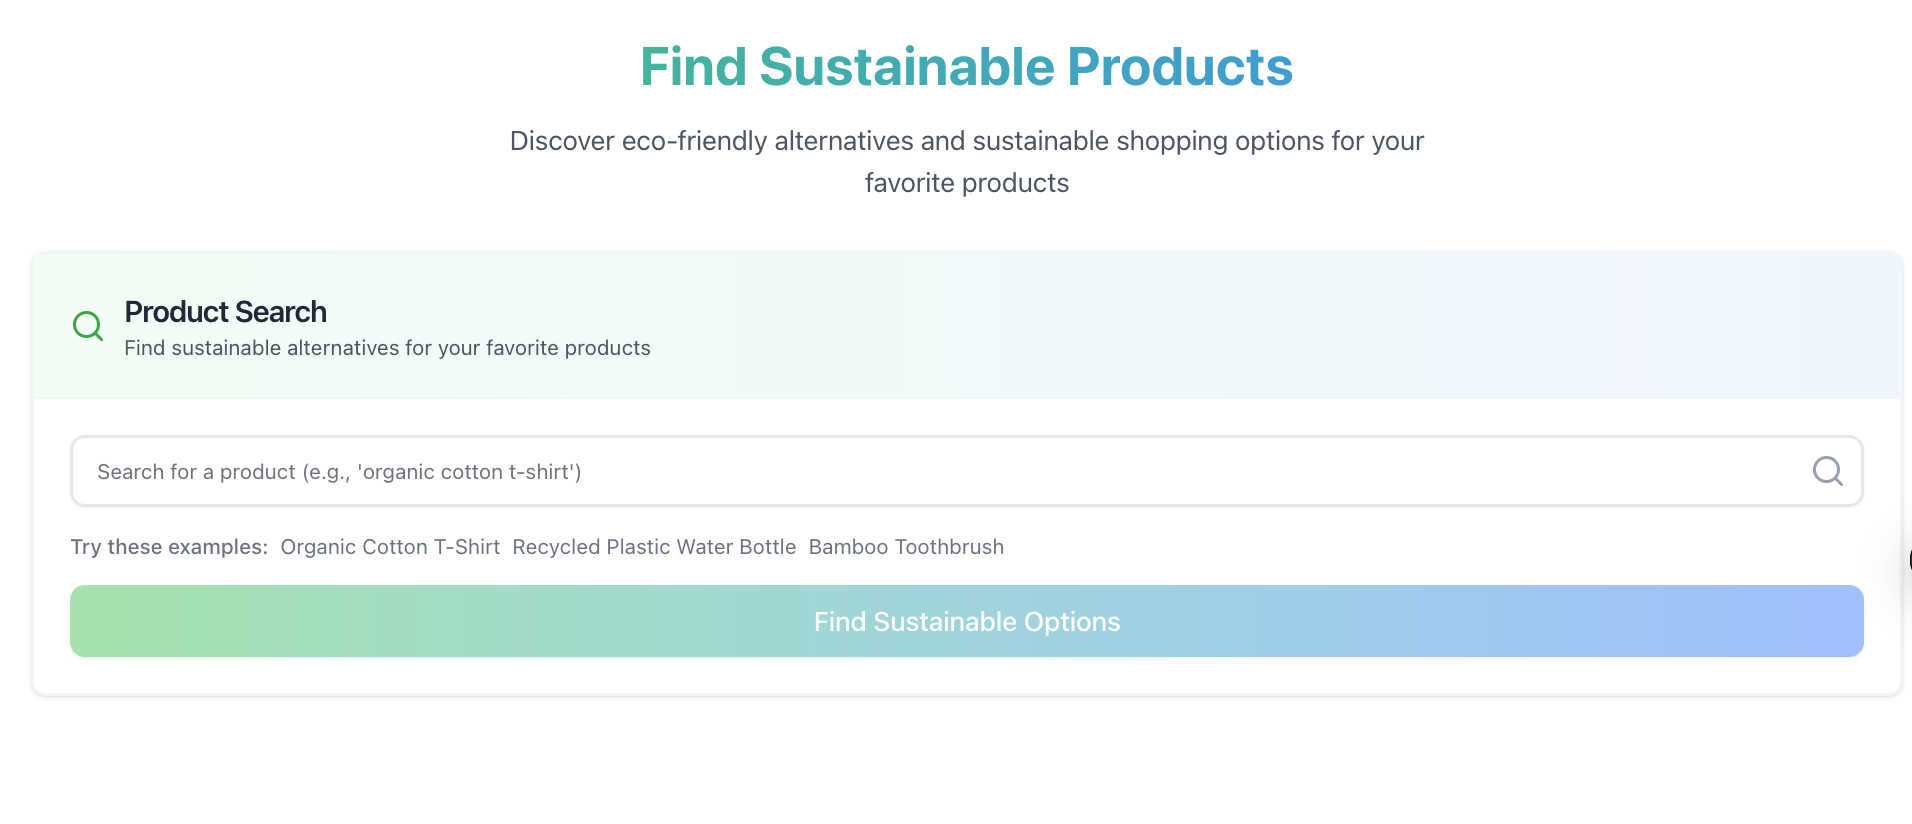Select the Organic Cotton T-Shirt example

click(390, 547)
